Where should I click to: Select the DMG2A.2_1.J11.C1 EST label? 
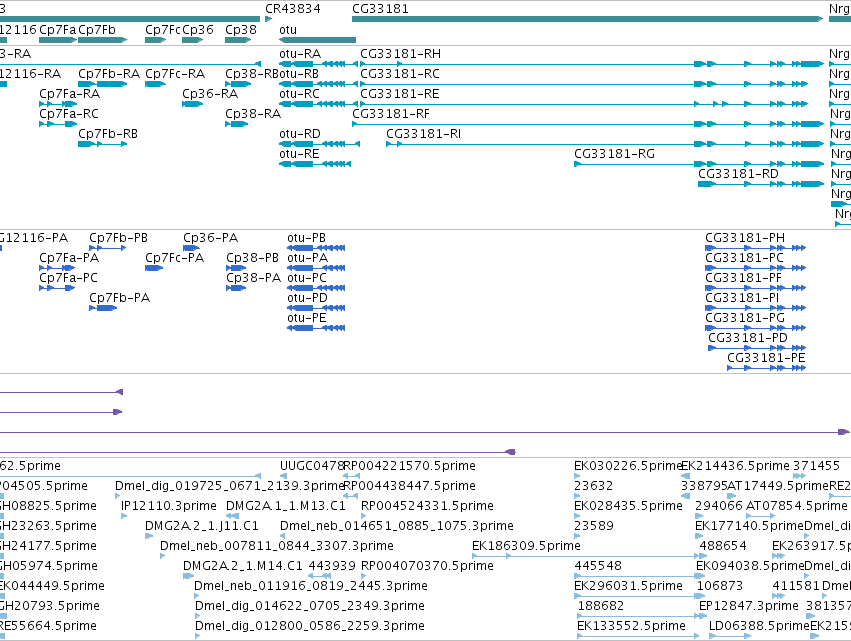[x=202, y=526]
